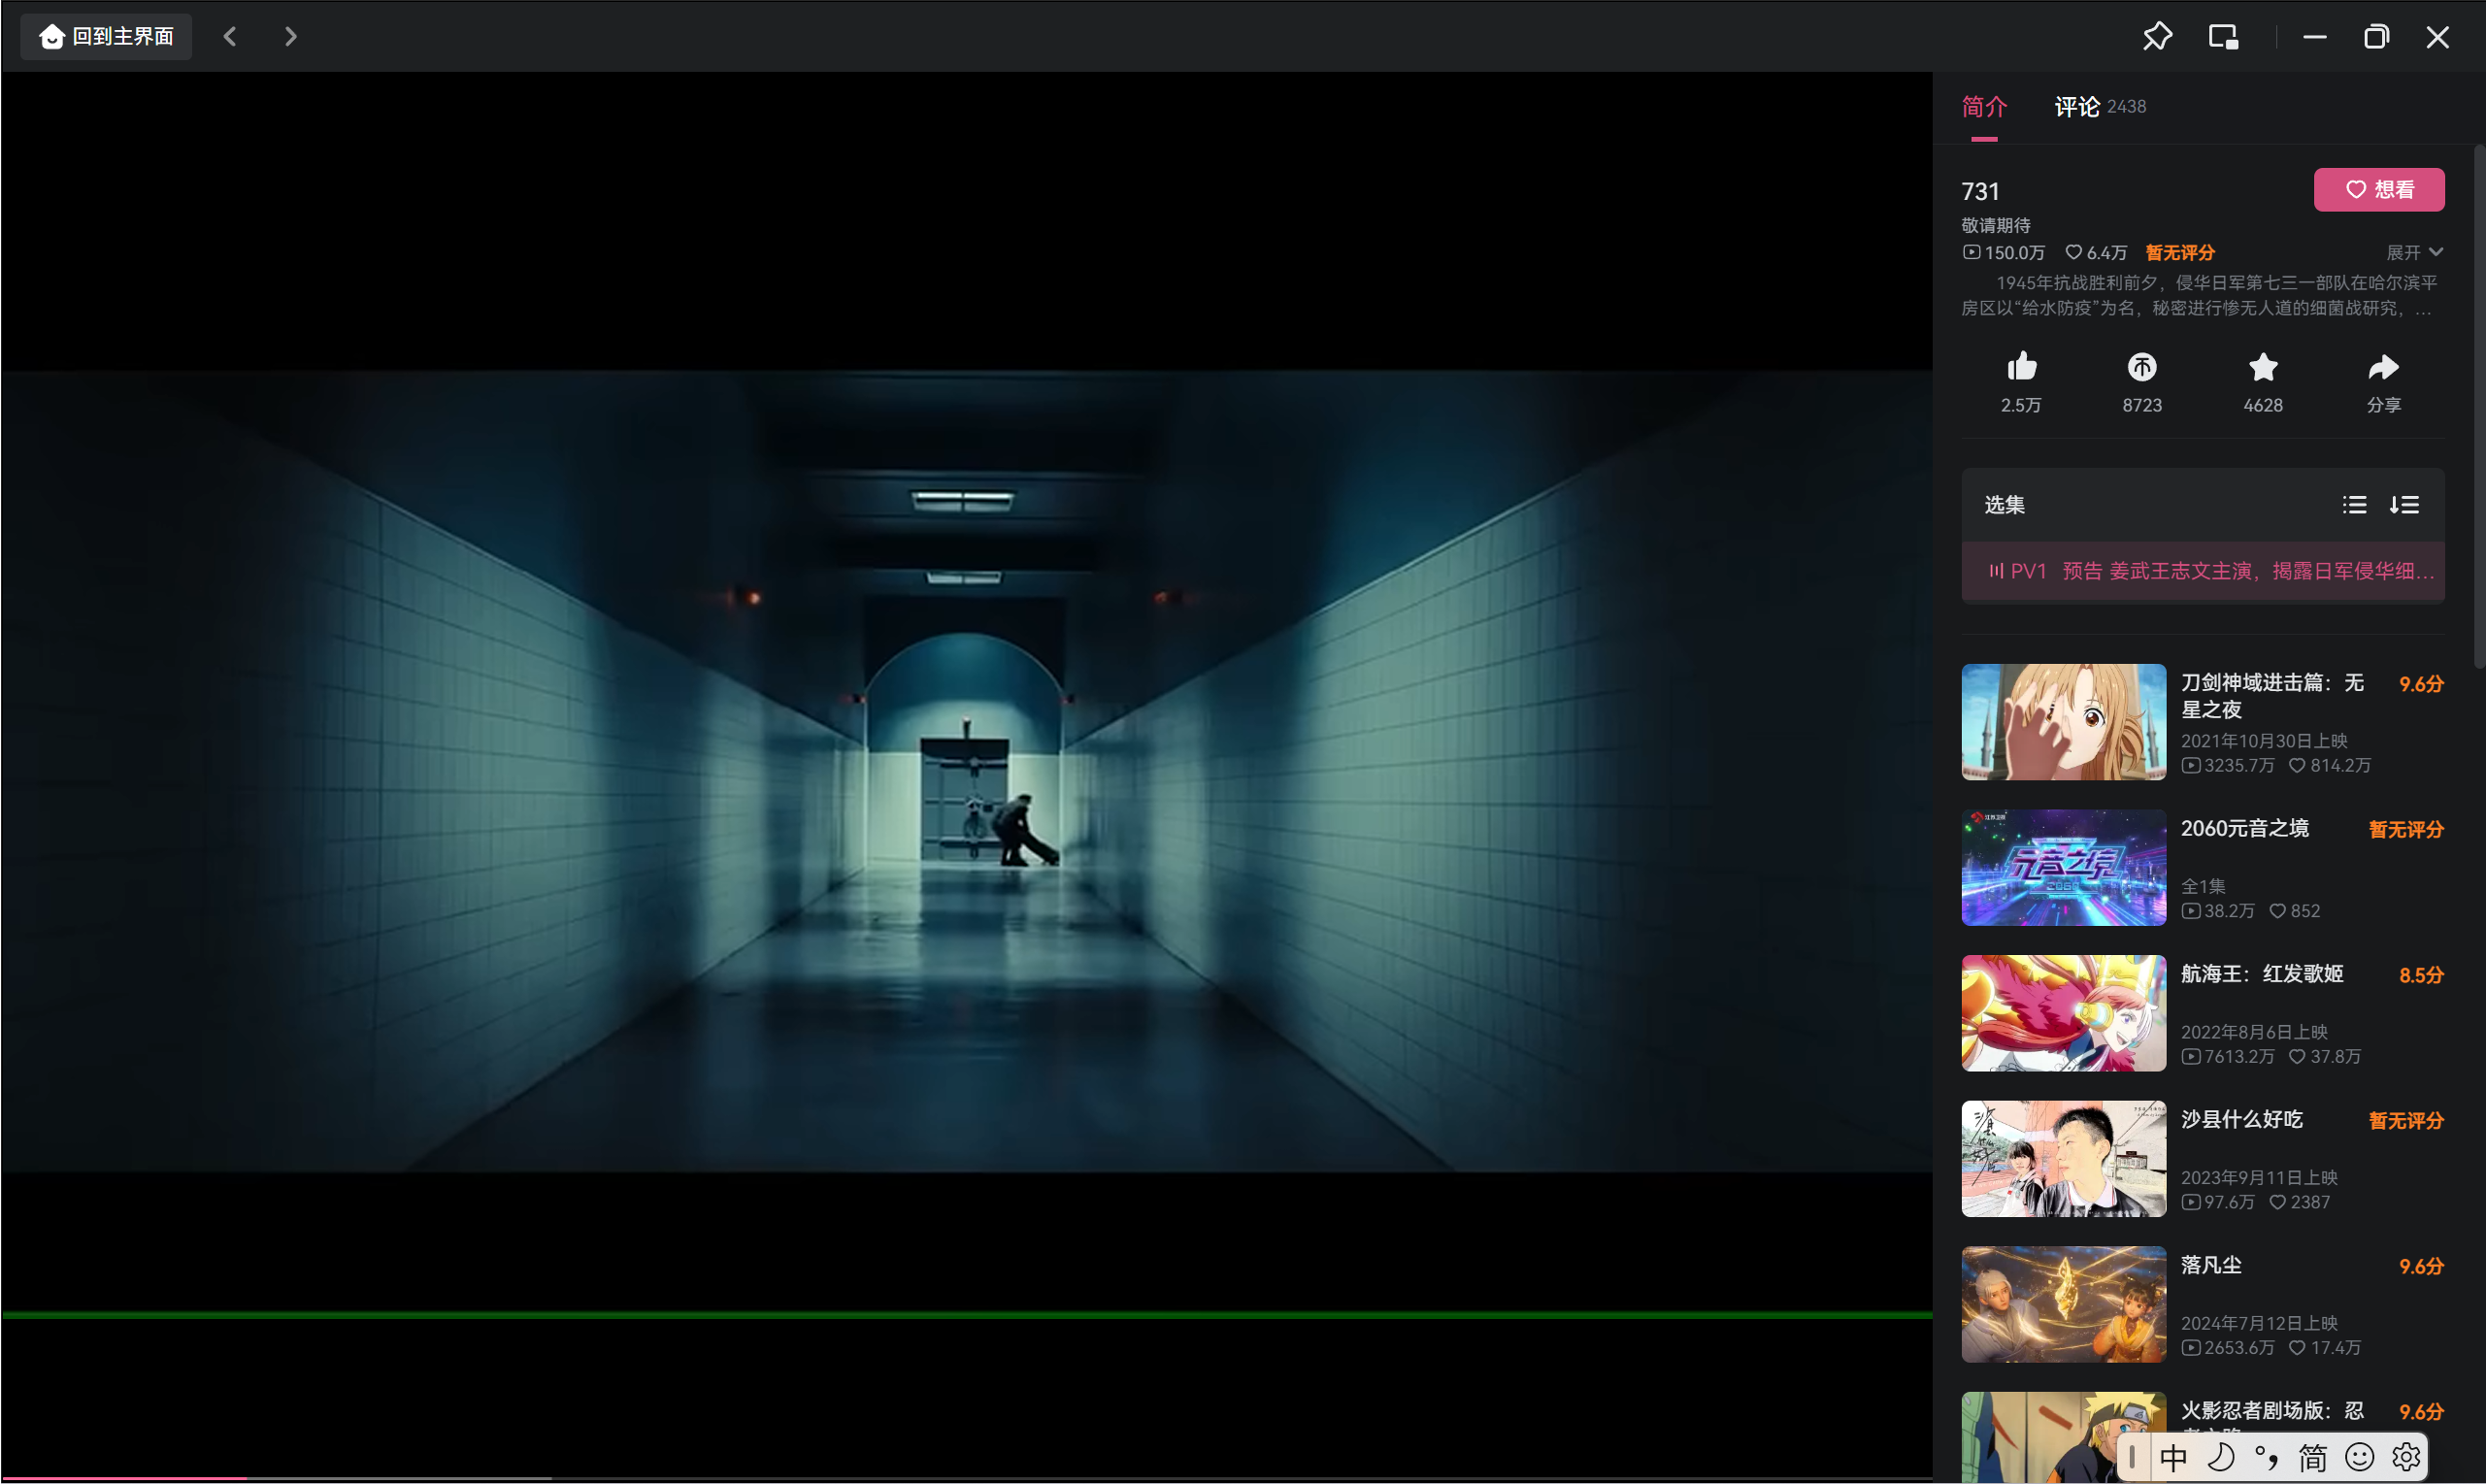Expand the description with 展开
This screenshot has width=2486, height=1484.
pyautogui.click(x=2413, y=252)
